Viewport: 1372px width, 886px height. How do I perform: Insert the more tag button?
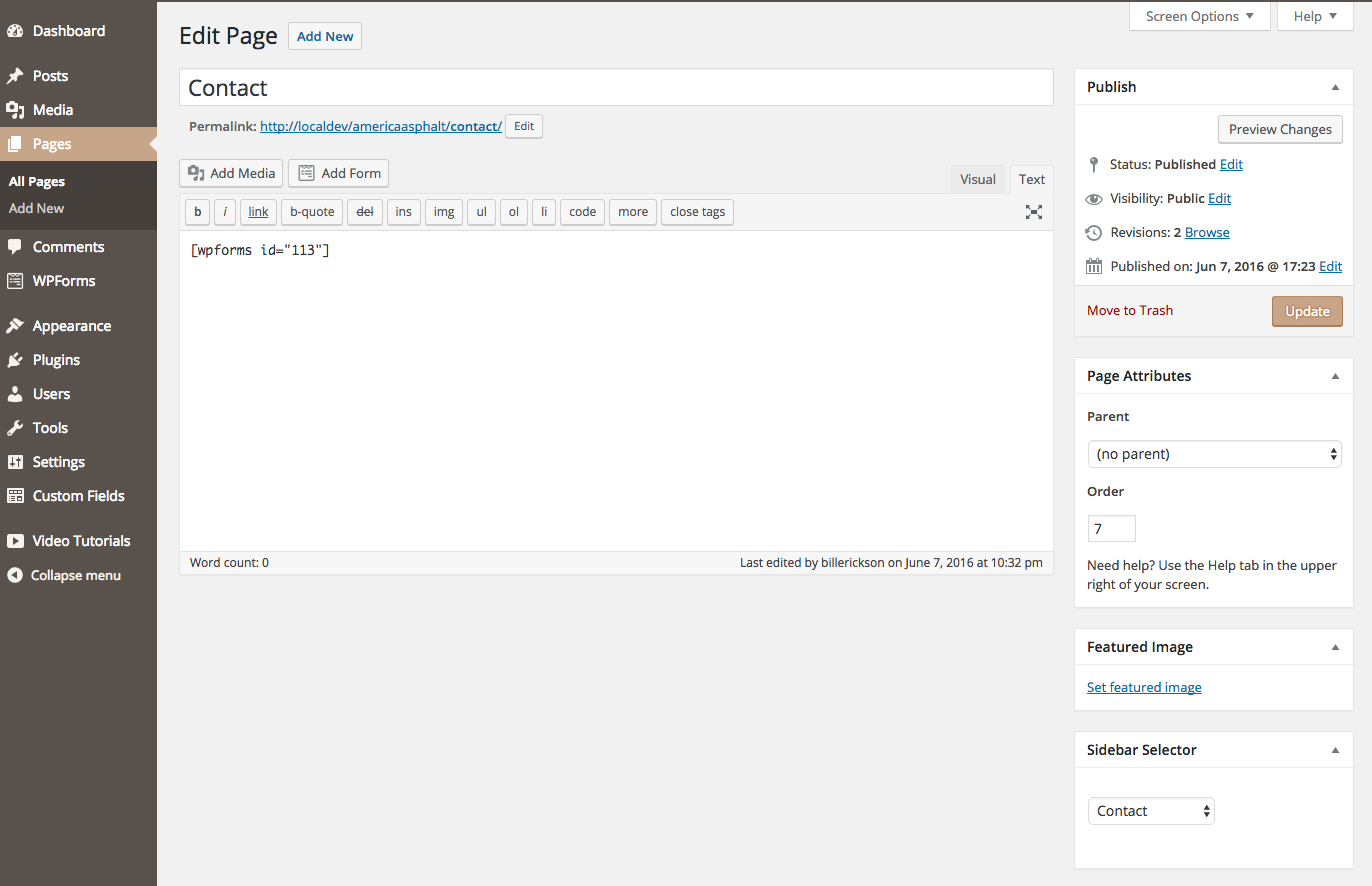coord(633,212)
